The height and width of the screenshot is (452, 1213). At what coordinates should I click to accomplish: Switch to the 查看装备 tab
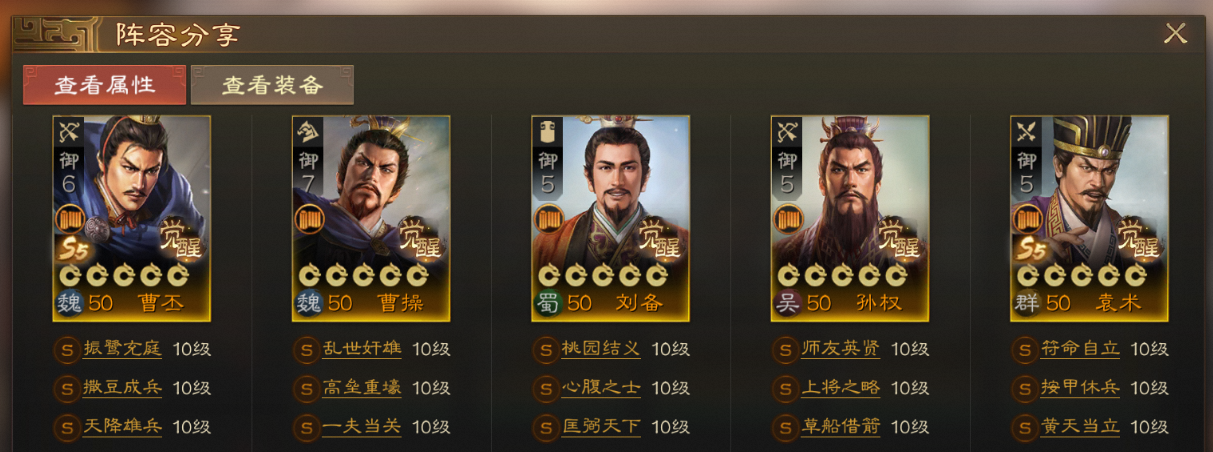272,85
